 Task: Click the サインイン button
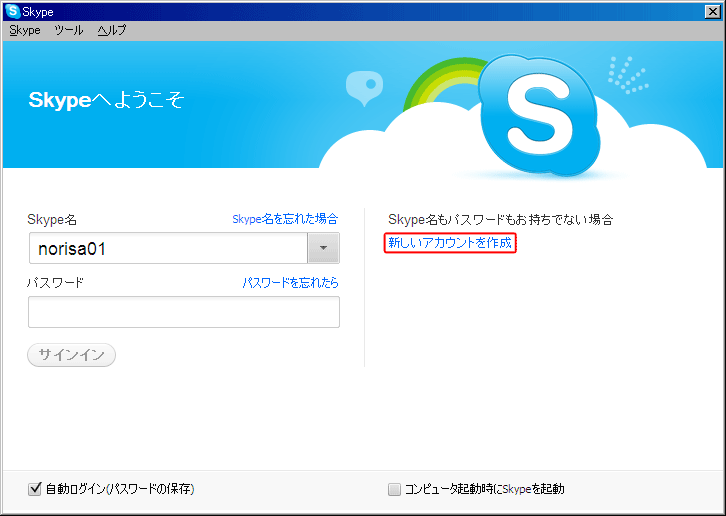click(x=71, y=355)
